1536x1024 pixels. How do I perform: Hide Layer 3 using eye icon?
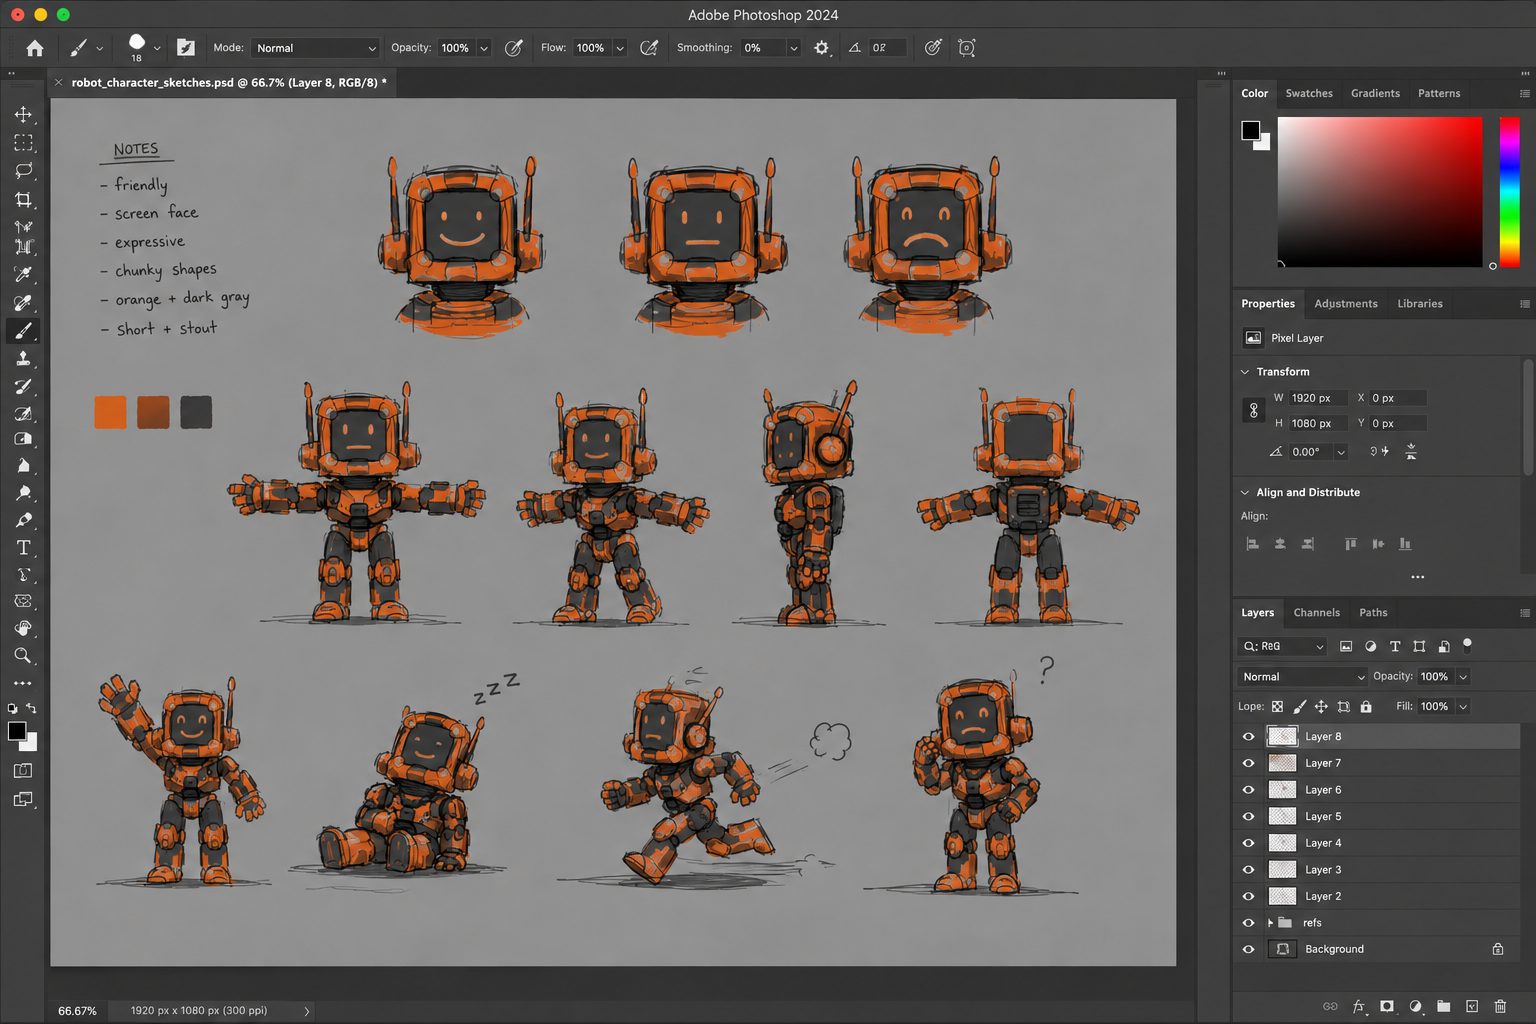(1248, 870)
